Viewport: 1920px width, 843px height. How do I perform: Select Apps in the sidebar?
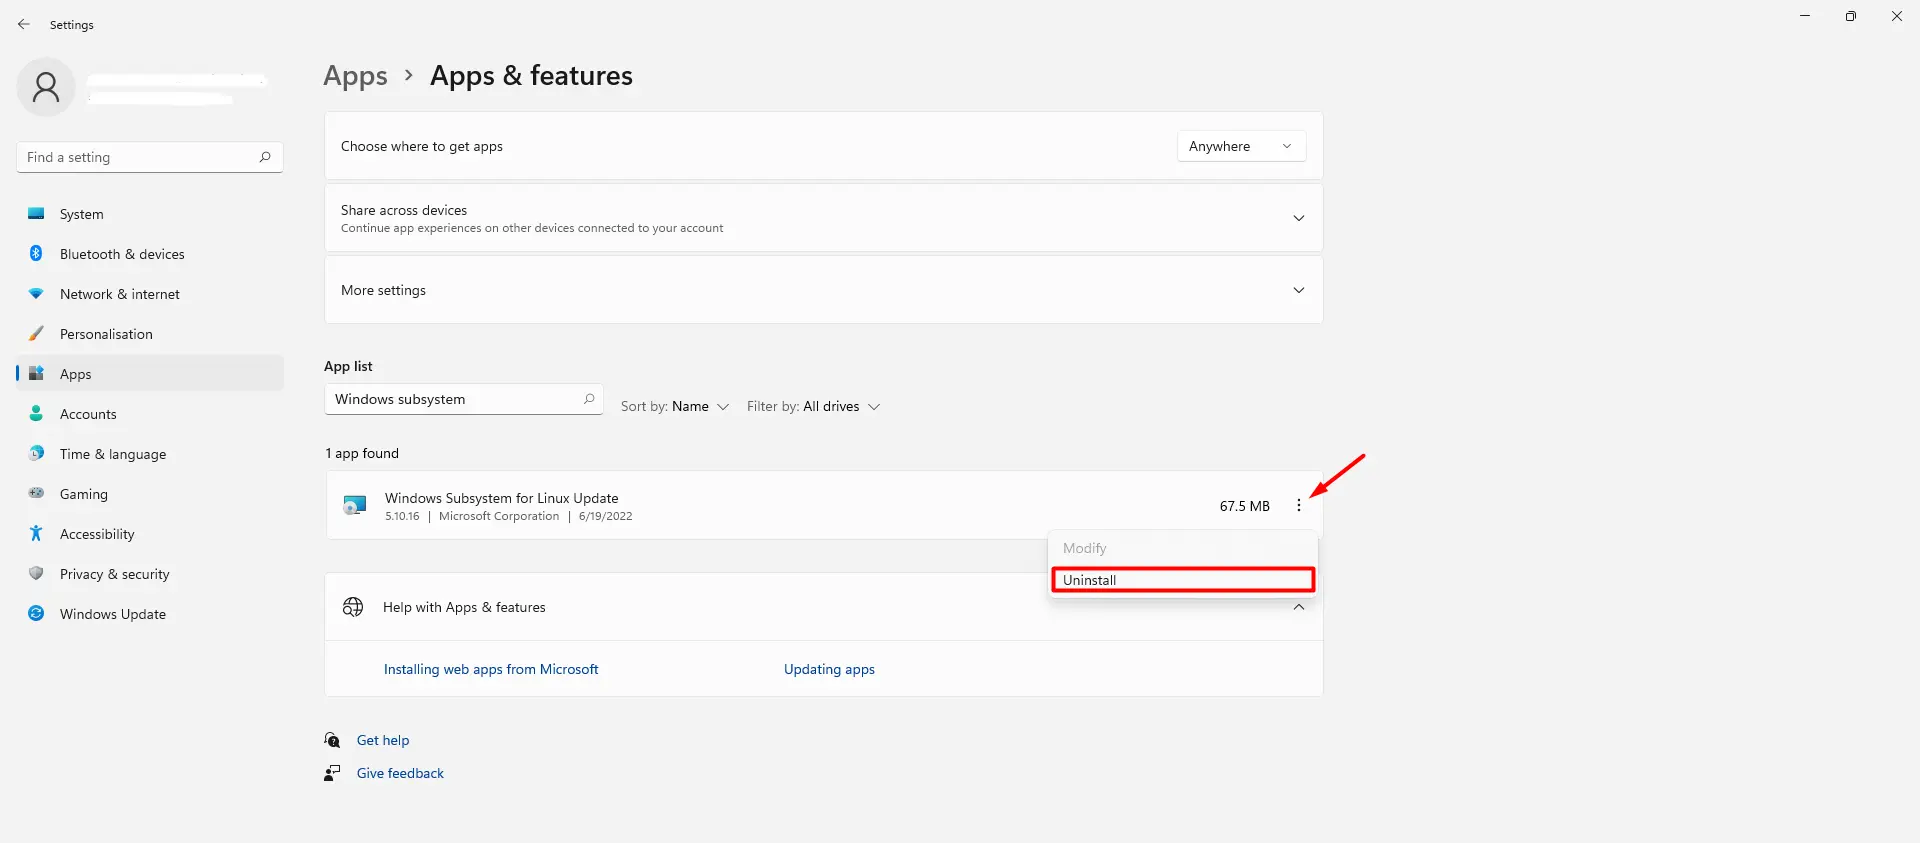[x=150, y=374]
